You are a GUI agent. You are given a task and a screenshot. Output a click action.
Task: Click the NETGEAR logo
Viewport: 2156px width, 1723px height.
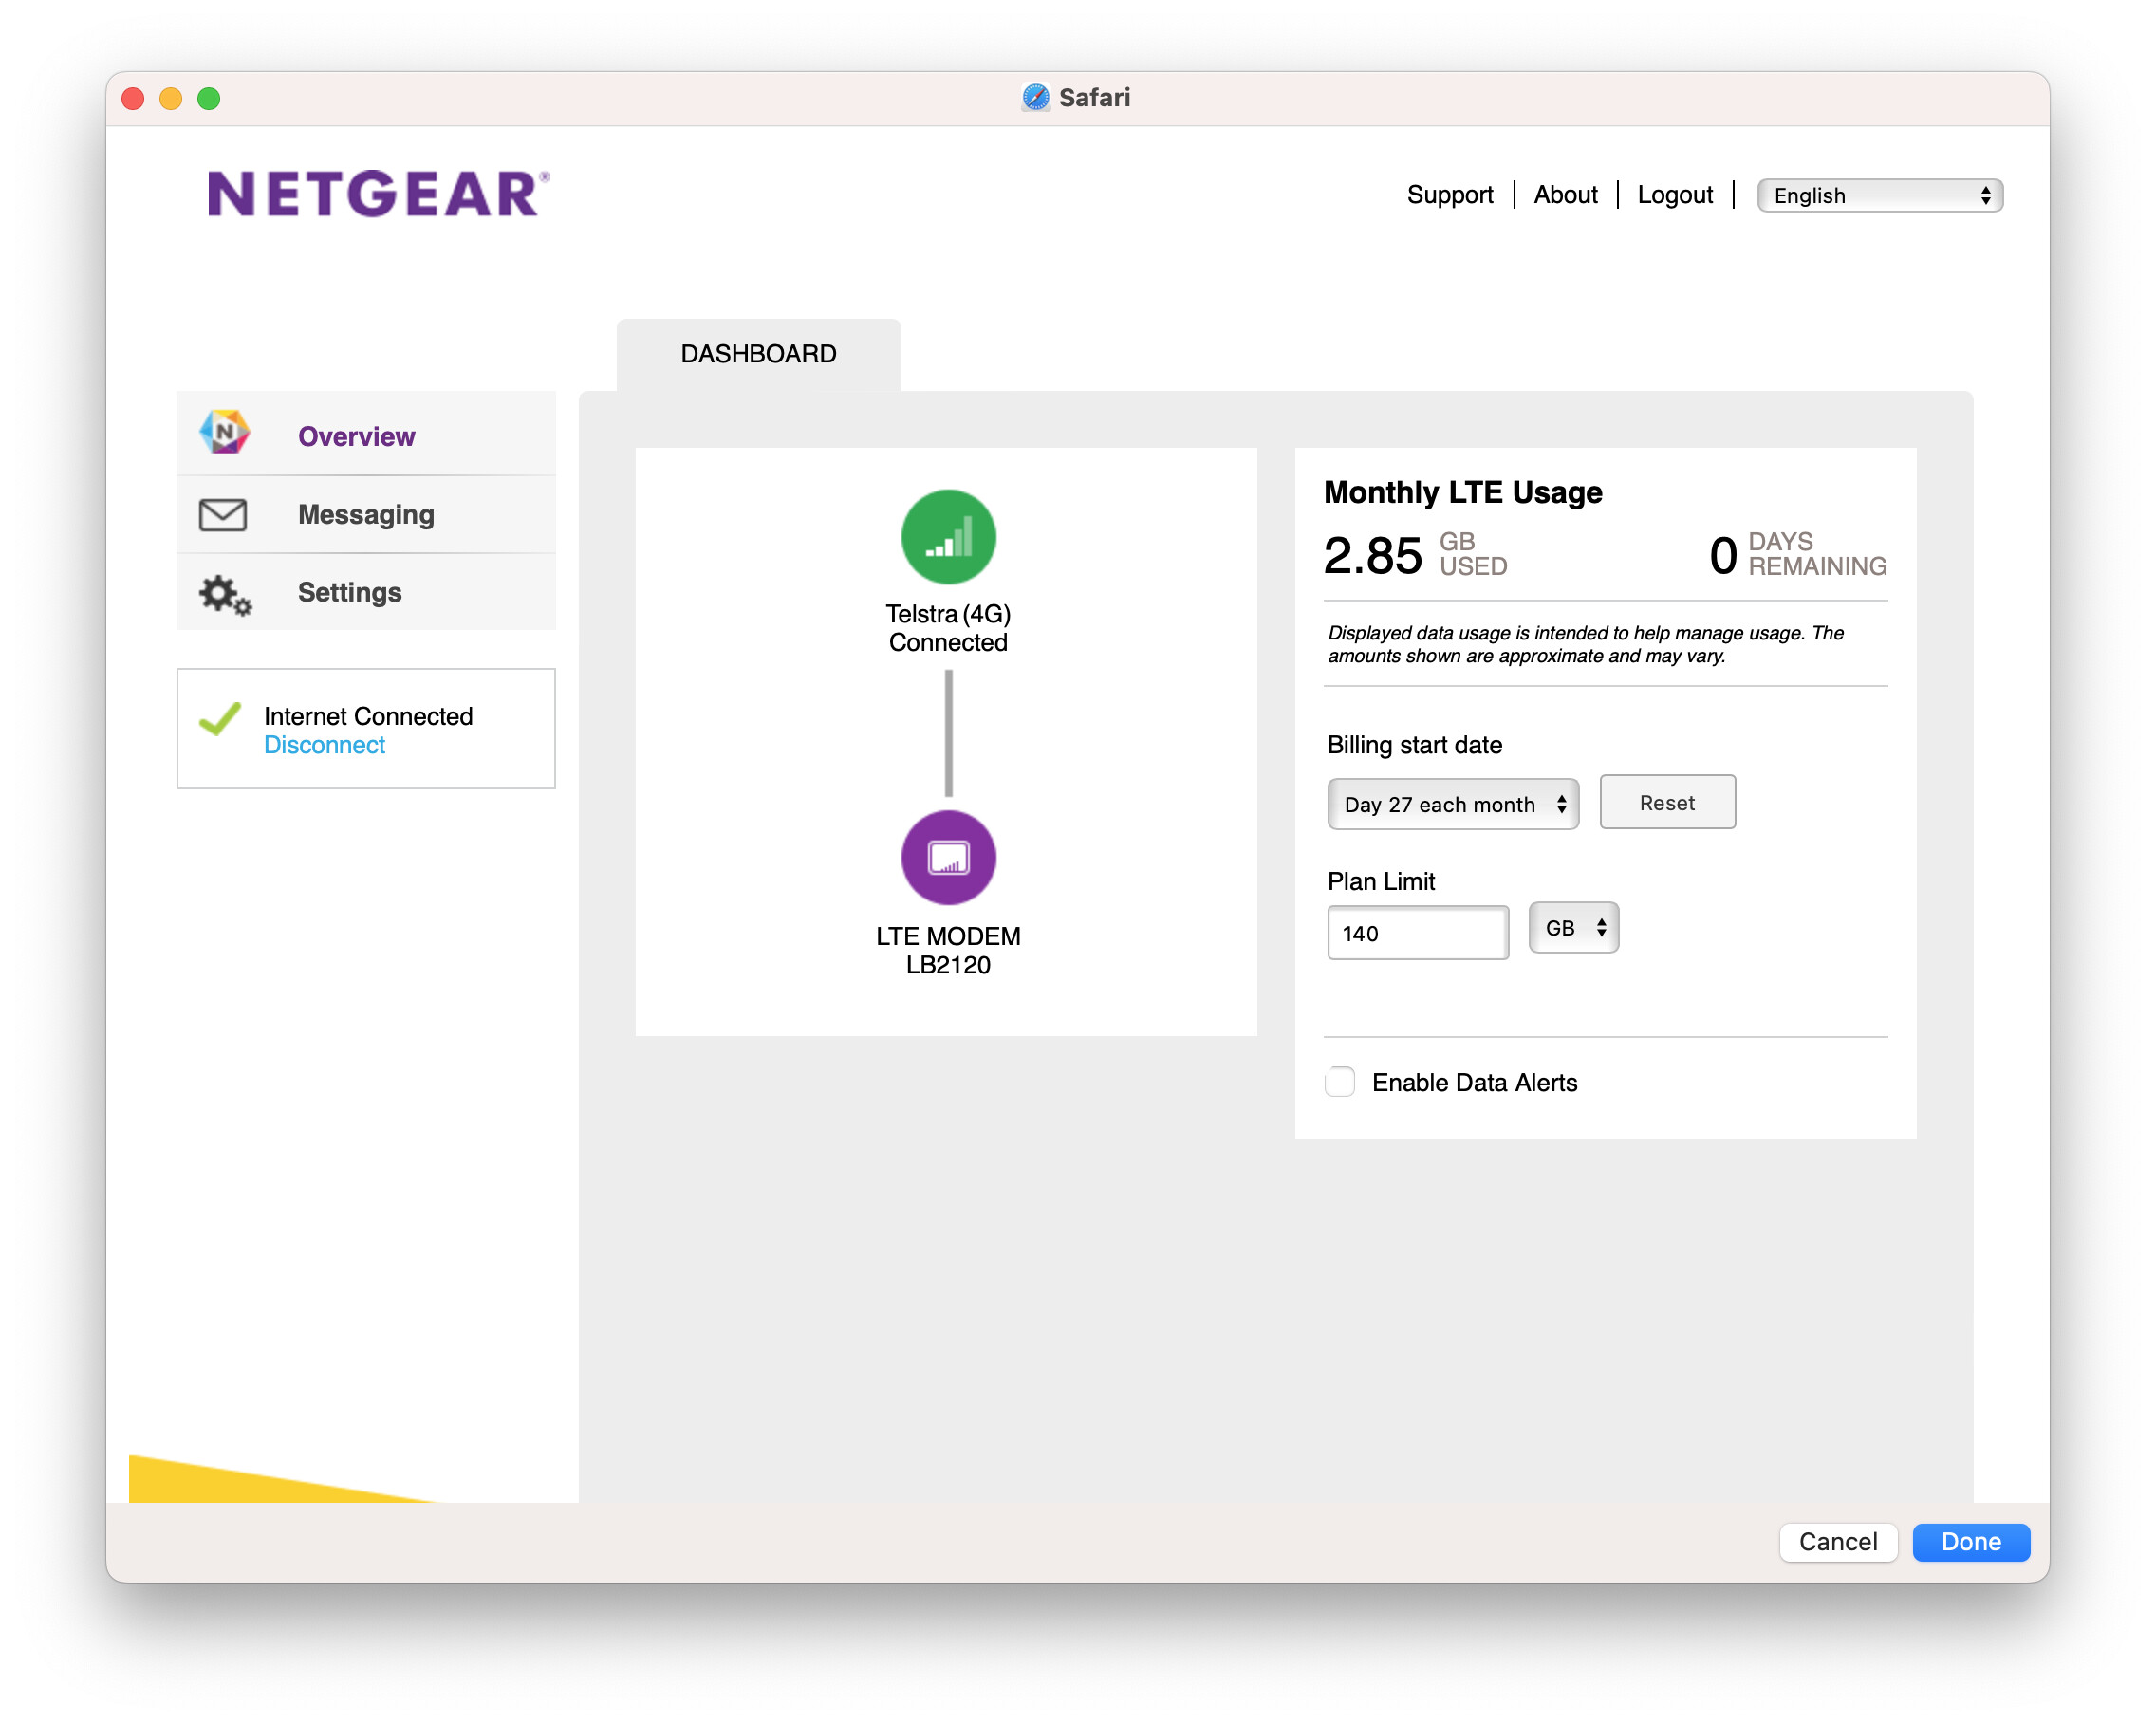(x=378, y=194)
